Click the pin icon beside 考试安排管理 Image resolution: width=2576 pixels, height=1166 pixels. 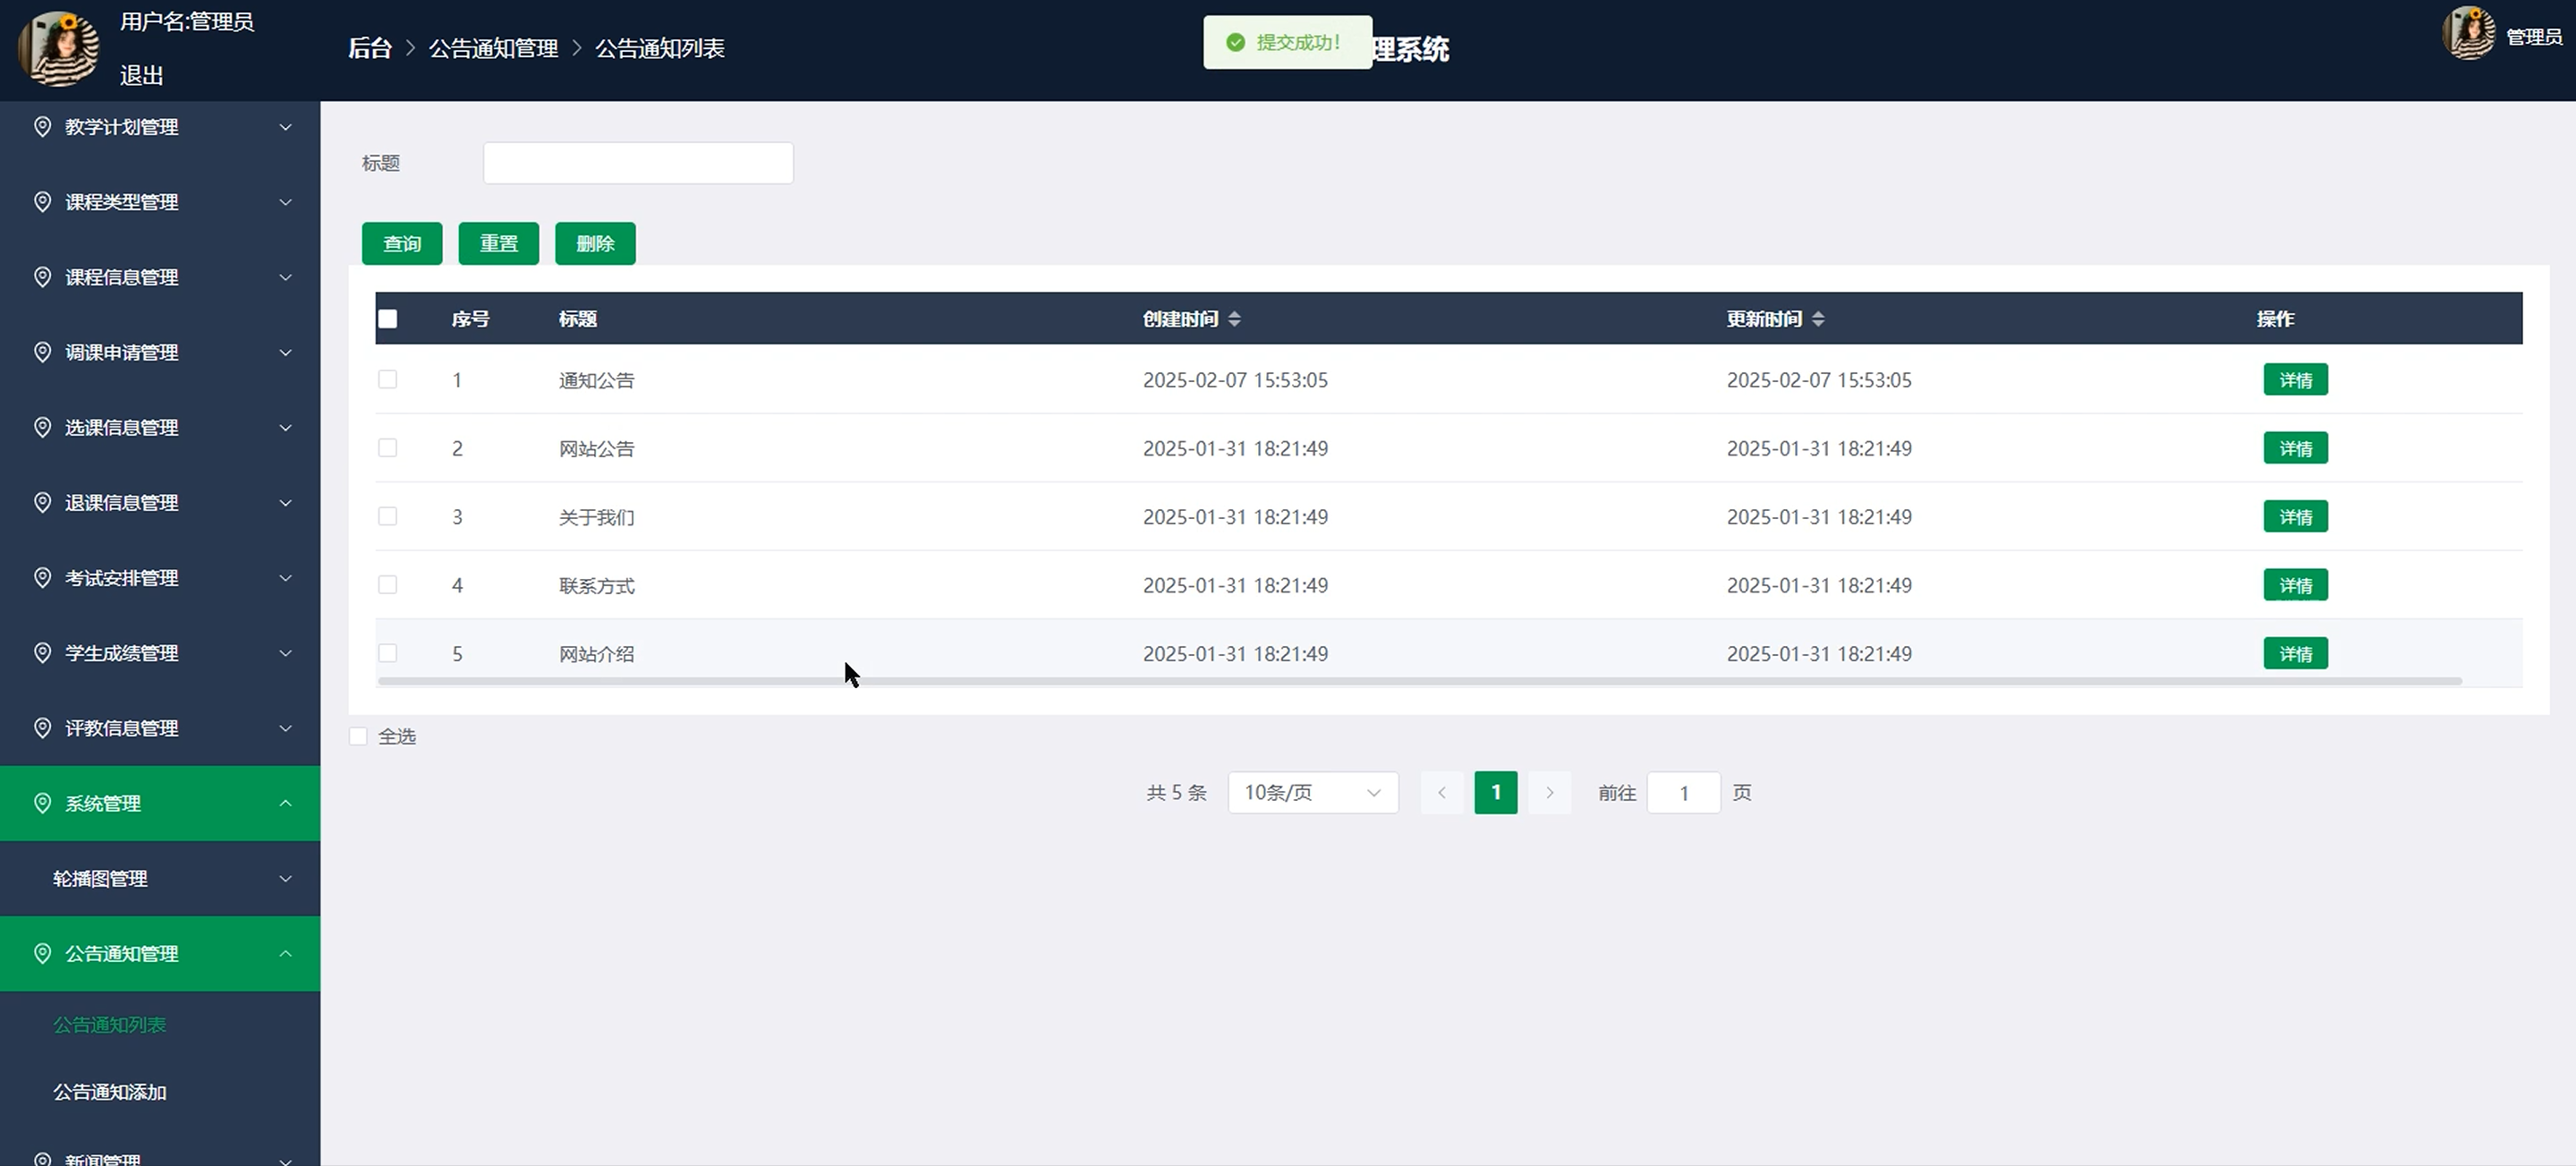[42, 578]
